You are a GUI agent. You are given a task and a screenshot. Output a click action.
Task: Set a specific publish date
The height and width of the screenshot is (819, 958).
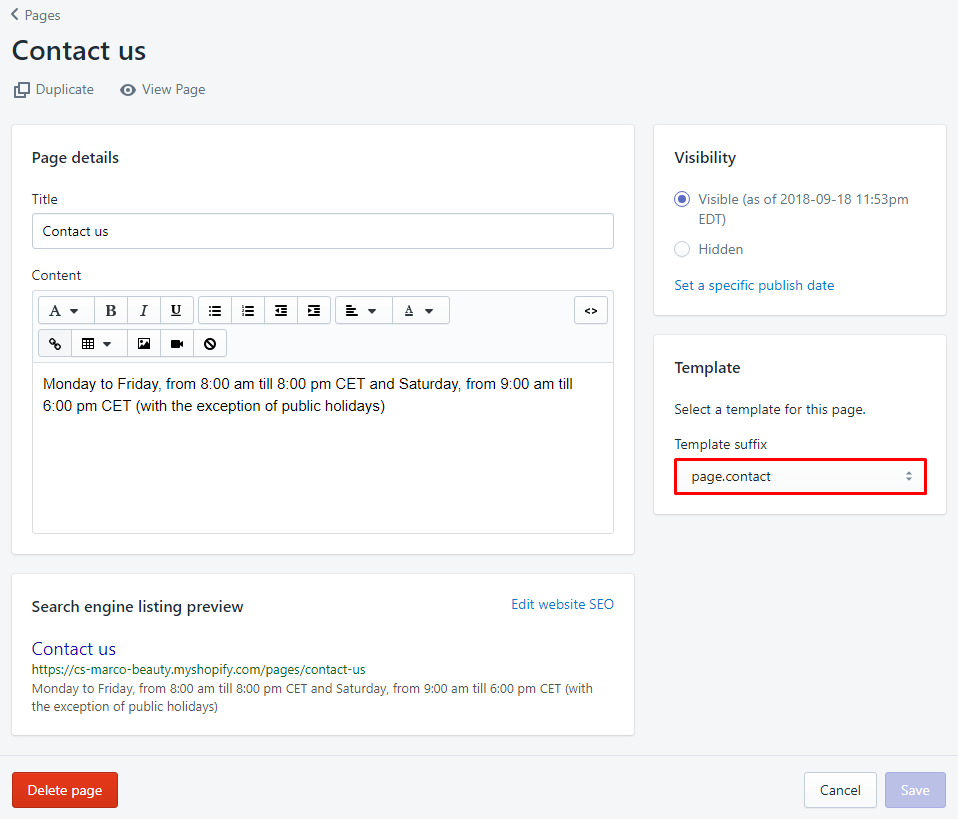754,285
